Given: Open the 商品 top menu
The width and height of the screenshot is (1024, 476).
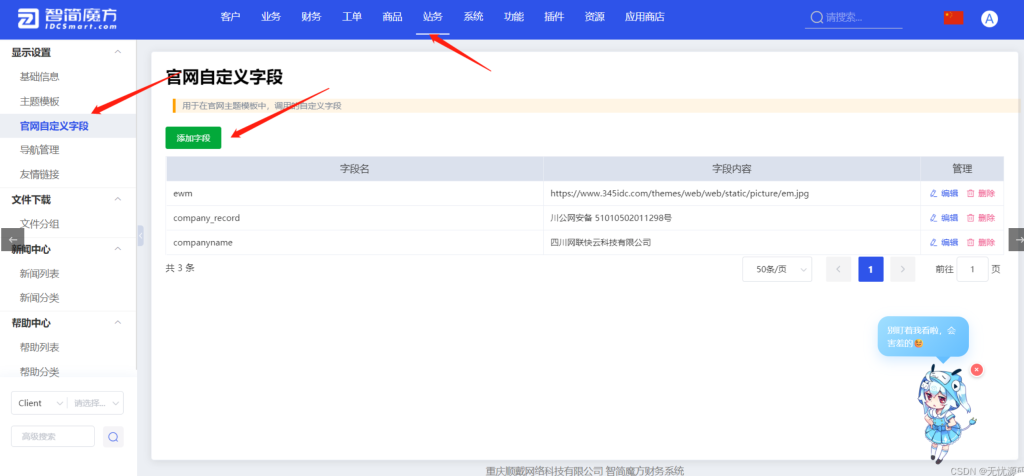Looking at the screenshot, I should click(x=392, y=17).
